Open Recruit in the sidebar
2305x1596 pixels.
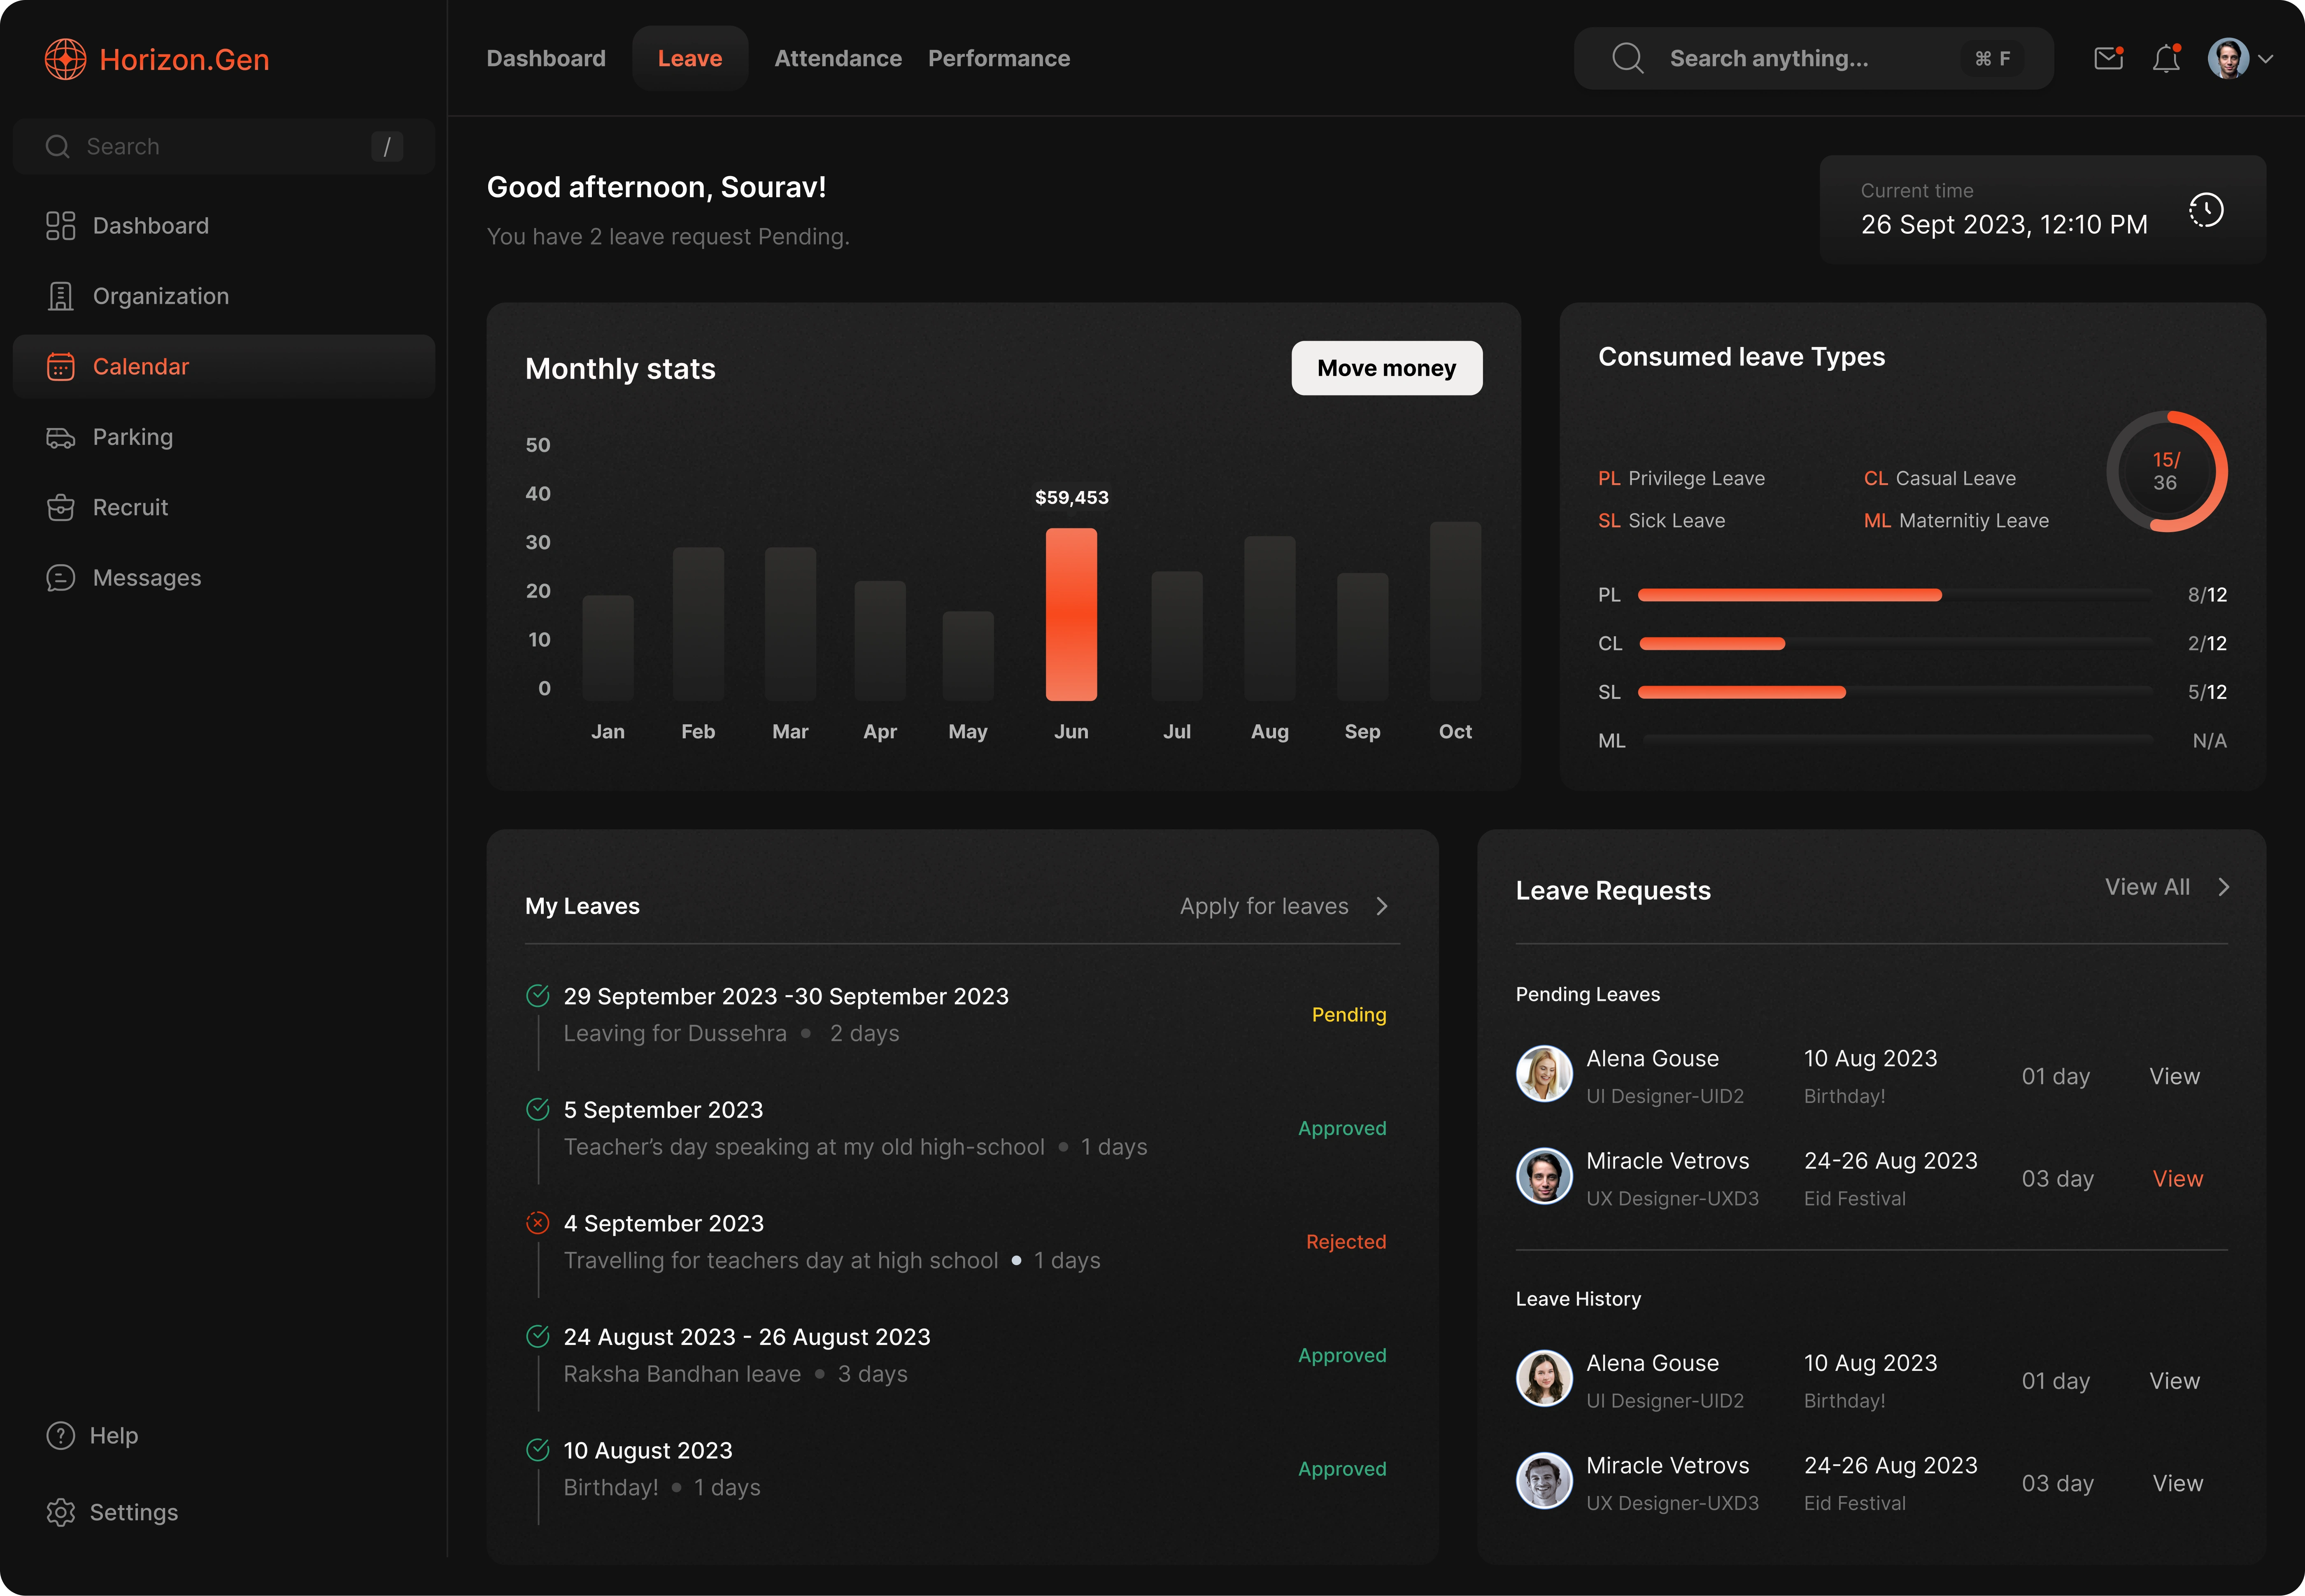pyautogui.click(x=224, y=507)
